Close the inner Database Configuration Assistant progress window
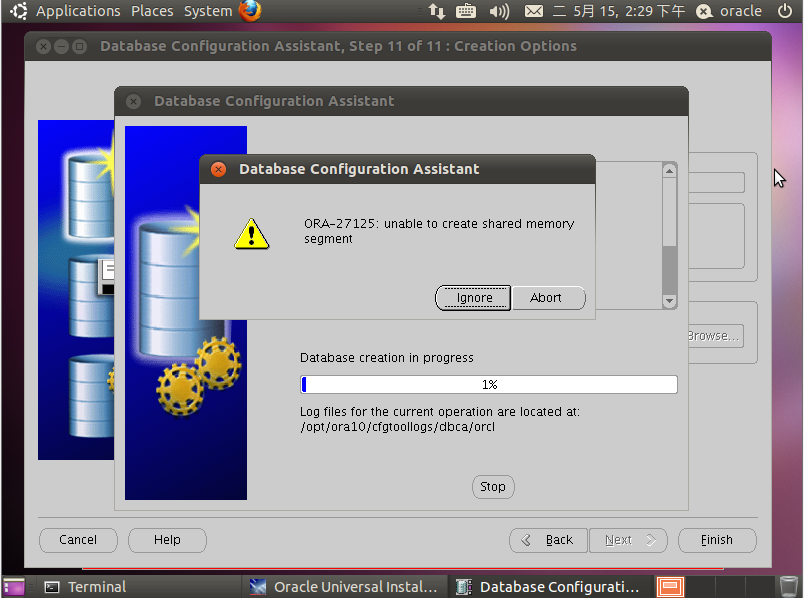804x598 pixels. [x=133, y=102]
